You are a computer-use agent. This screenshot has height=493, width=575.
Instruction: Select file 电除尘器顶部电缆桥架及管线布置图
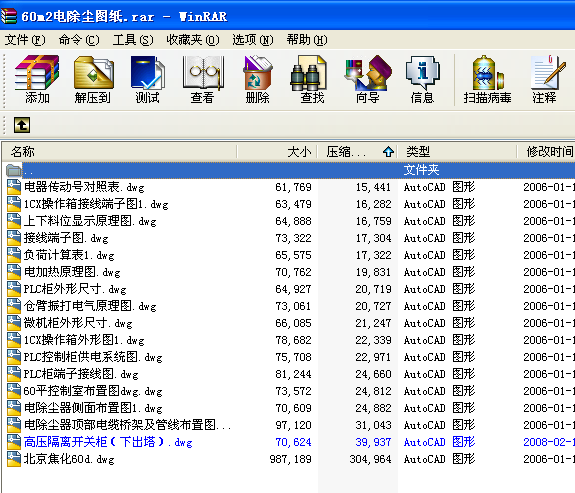tap(127, 425)
